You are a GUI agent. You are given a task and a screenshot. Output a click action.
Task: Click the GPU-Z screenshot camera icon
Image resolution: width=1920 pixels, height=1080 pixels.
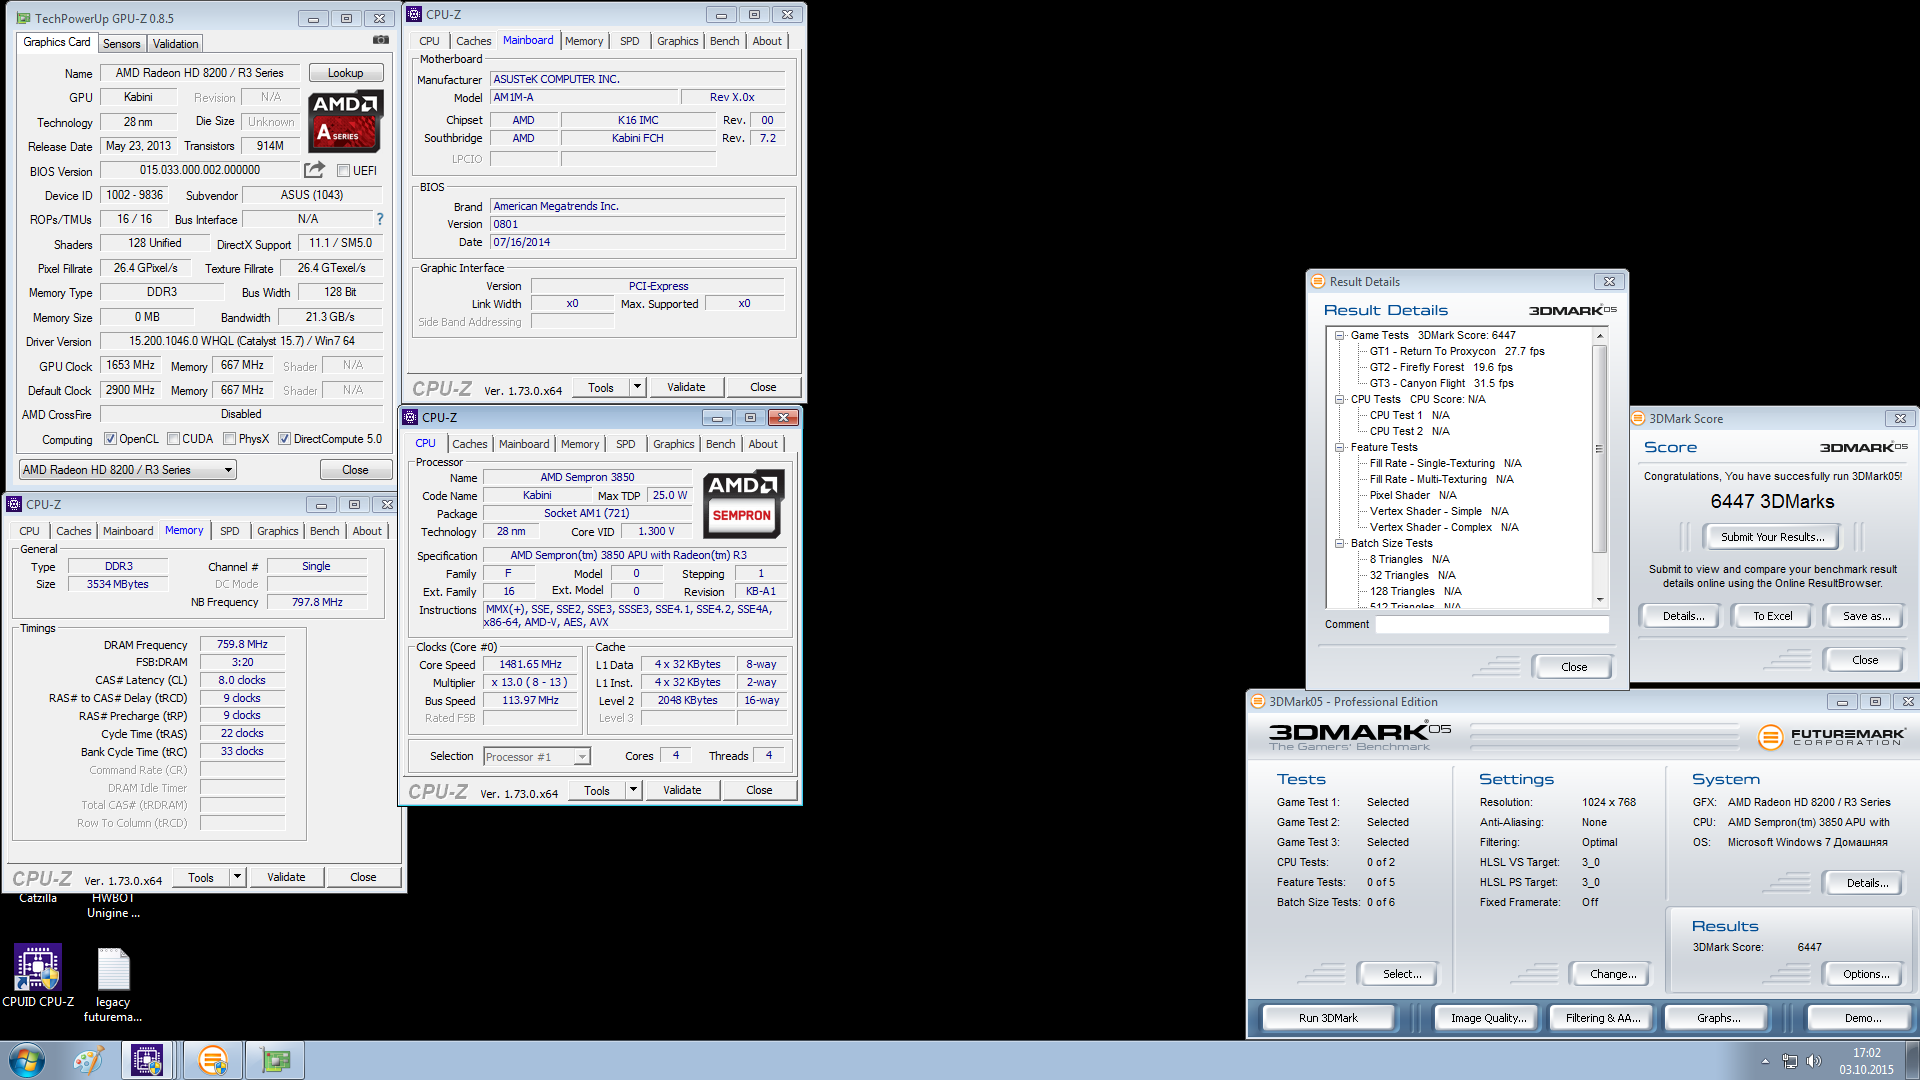pos(381,40)
